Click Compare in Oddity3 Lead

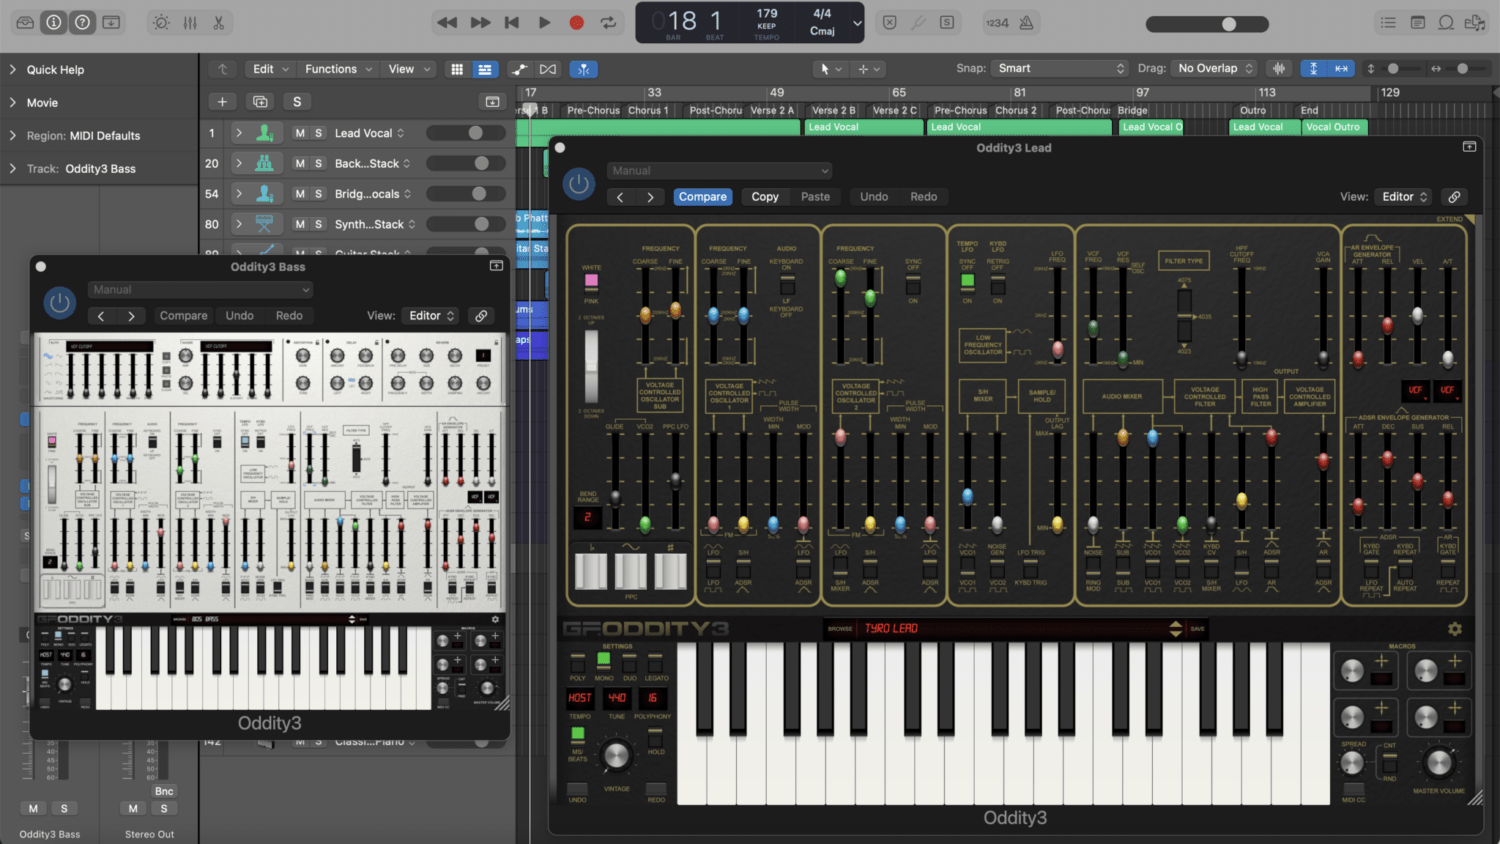(702, 196)
